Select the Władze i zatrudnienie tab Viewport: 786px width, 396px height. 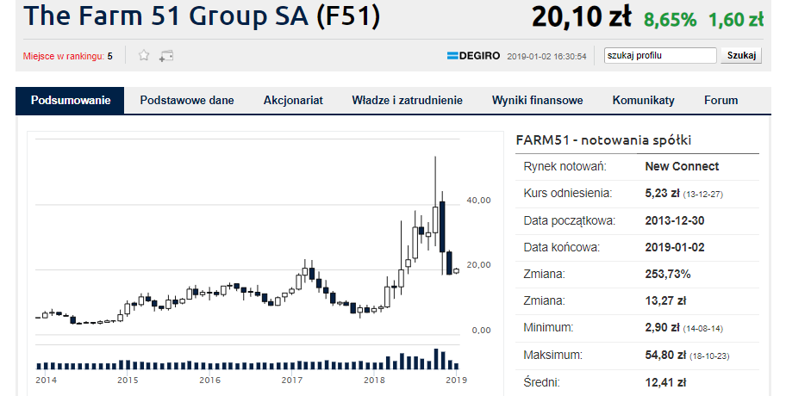coord(407,100)
